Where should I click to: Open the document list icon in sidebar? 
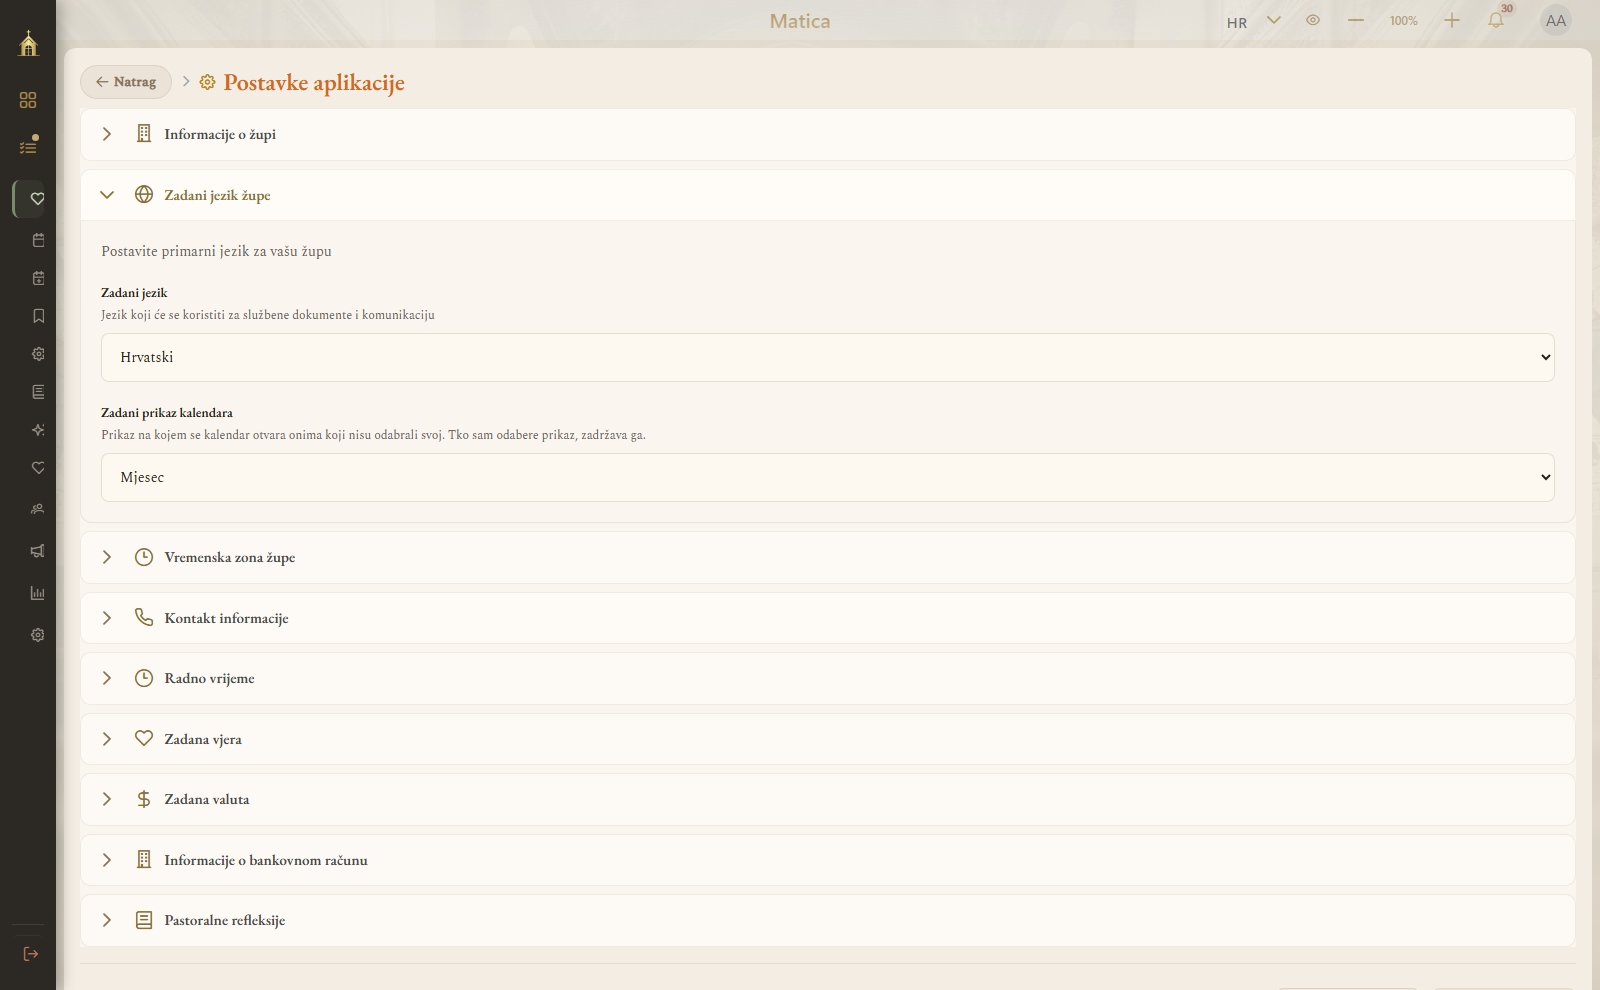38,392
